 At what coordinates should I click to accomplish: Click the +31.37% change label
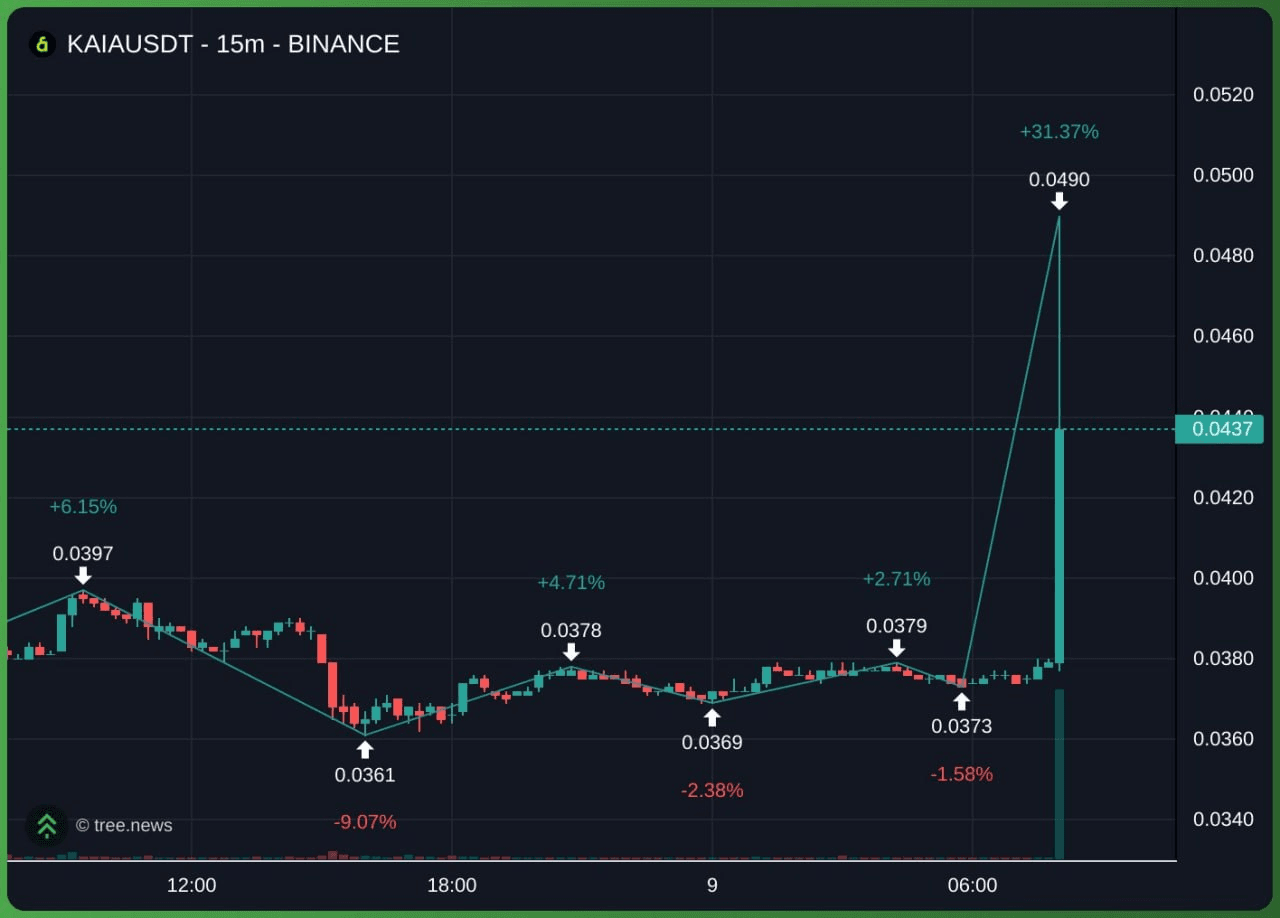[1059, 132]
